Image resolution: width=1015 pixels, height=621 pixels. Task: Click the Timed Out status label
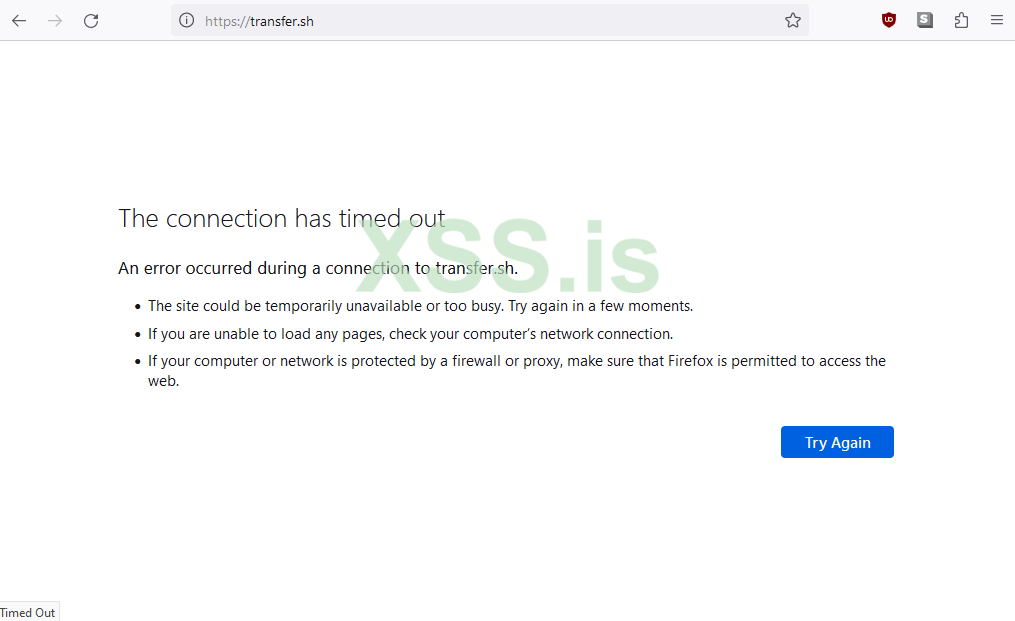point(28,612)
